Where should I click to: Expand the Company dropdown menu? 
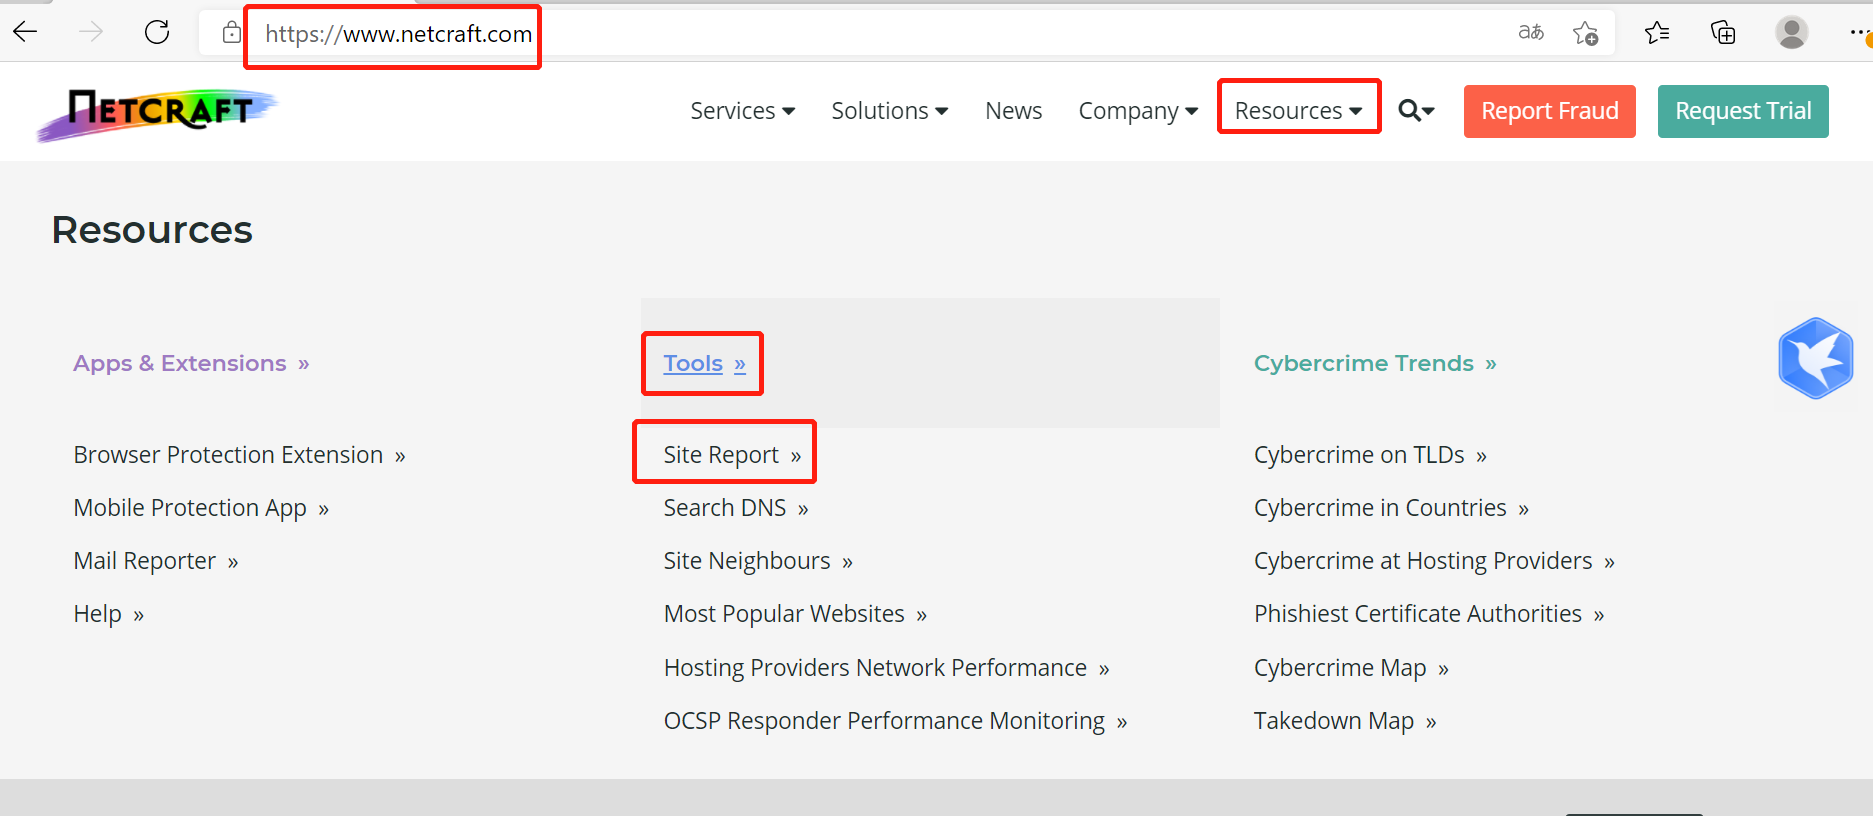(x=1137, y=111)
